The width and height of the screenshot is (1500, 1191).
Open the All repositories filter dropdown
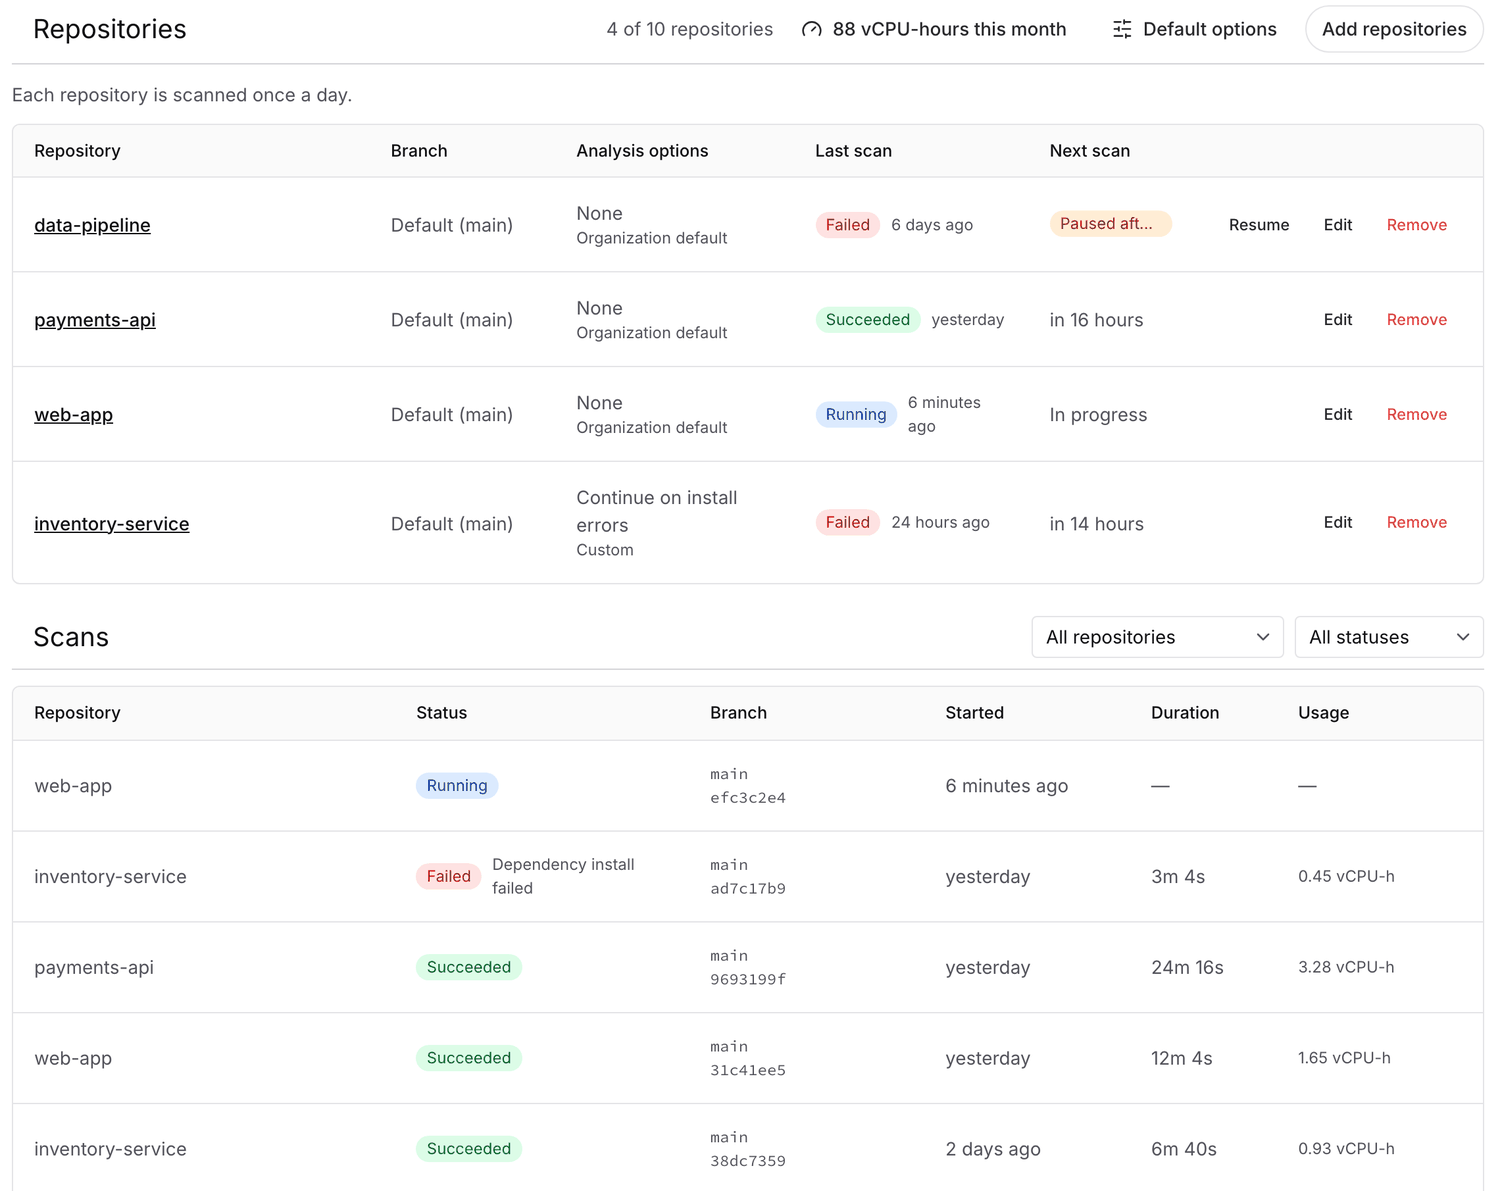(x=1157, y=637)
